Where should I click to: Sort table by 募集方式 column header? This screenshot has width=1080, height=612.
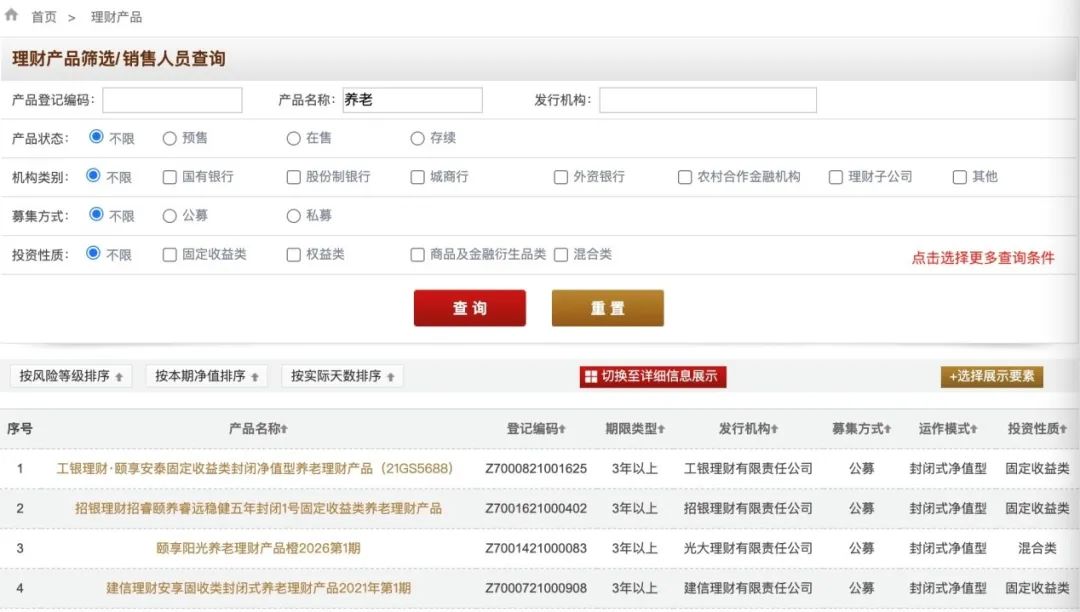point(861,428)
